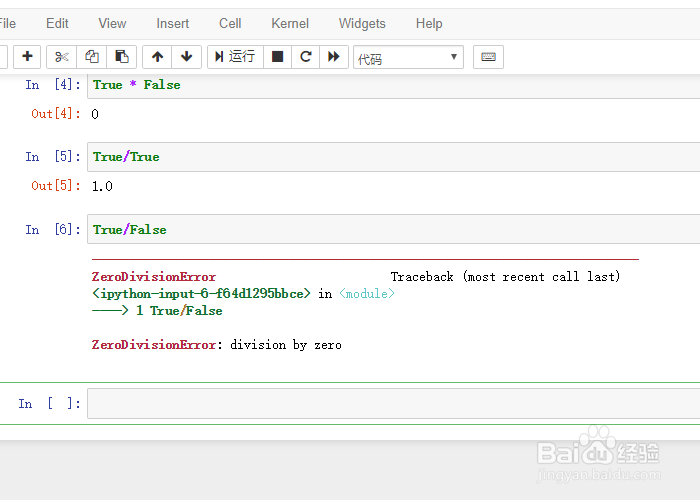700x500 pixels.
Task: Restart the kernel circular arrow icon
Action: (305, 57)
